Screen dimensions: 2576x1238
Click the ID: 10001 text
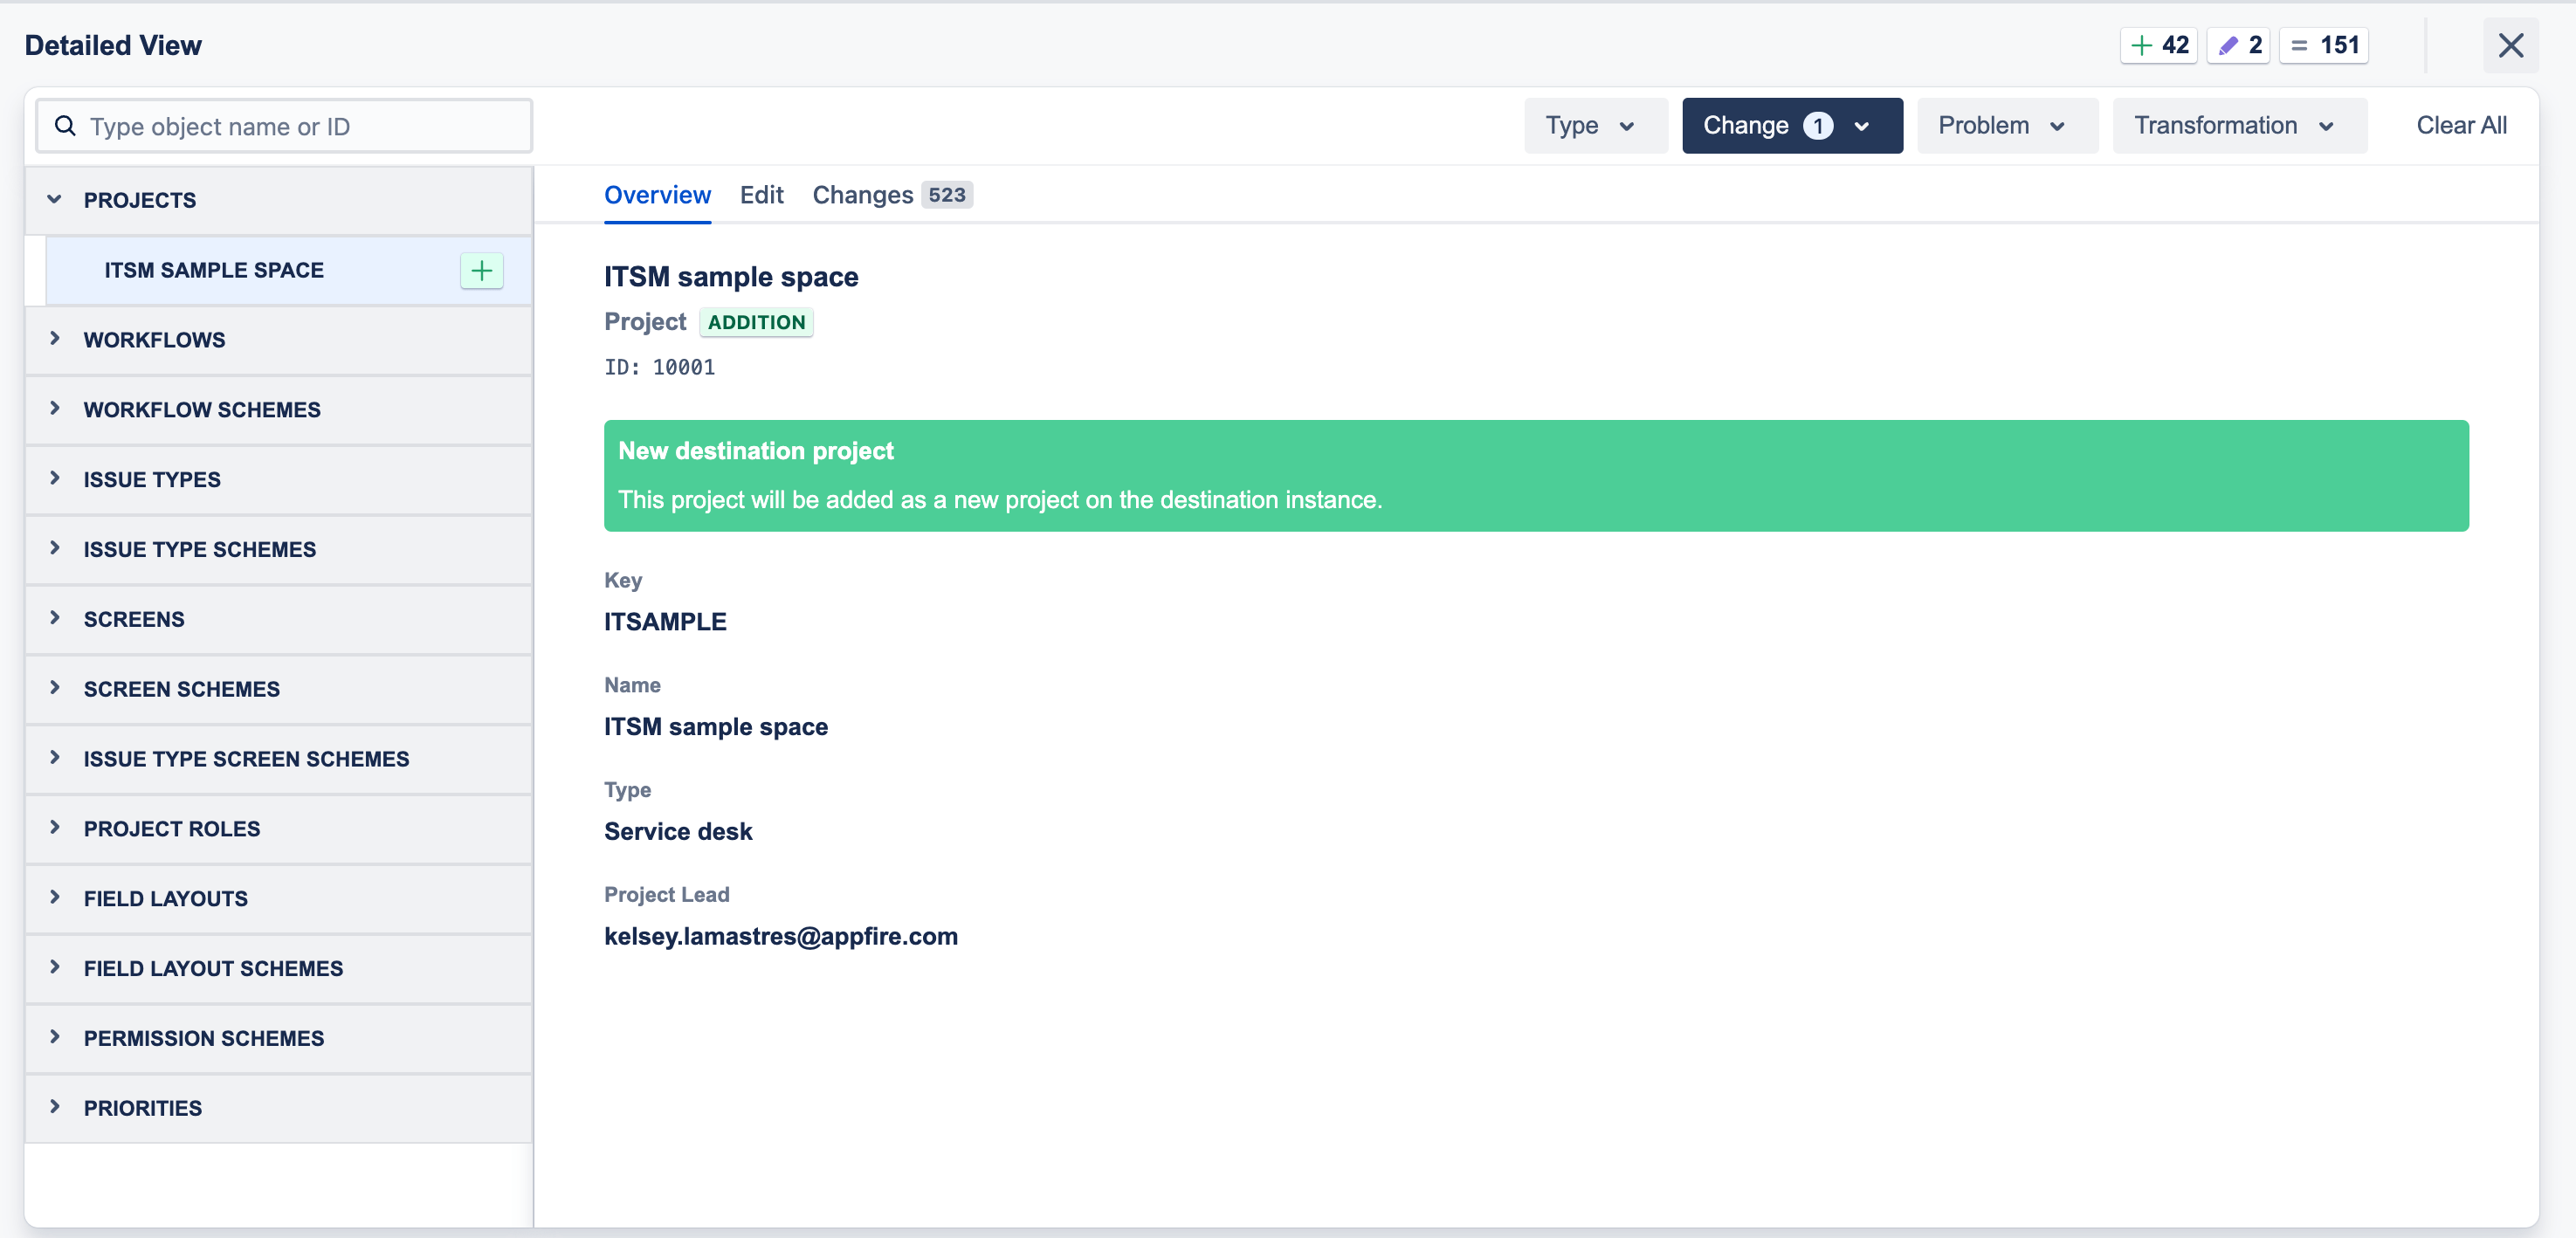click(x=659, y=368)
